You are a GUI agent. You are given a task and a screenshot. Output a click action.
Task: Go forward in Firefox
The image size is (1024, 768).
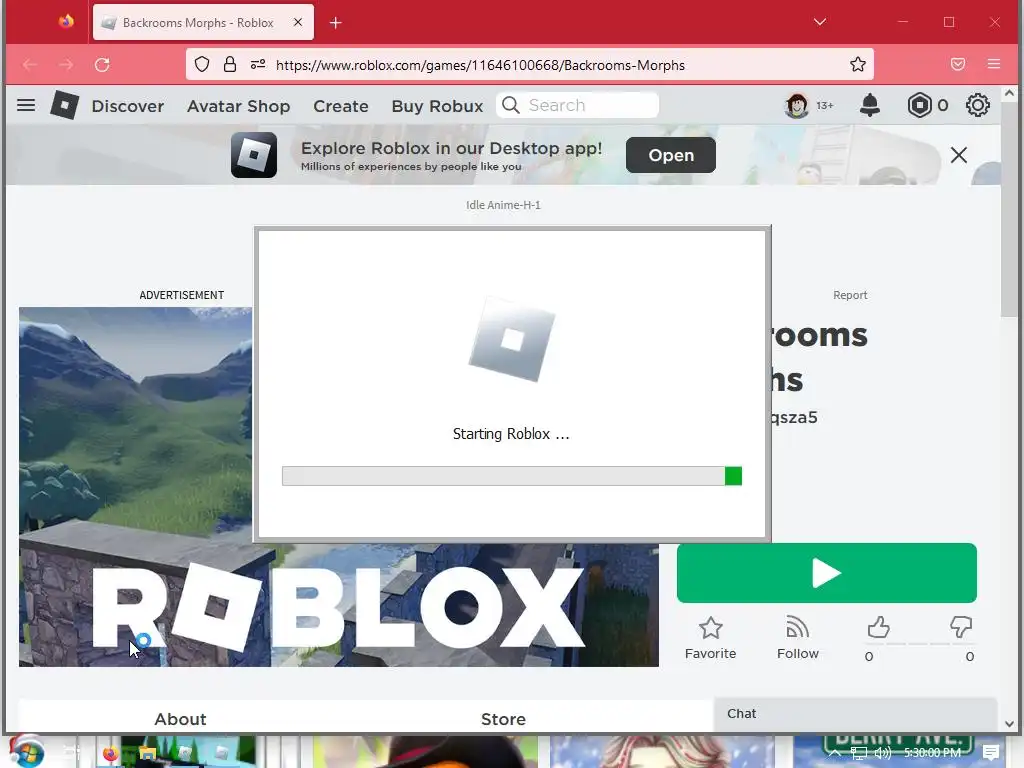coord(66,65)
